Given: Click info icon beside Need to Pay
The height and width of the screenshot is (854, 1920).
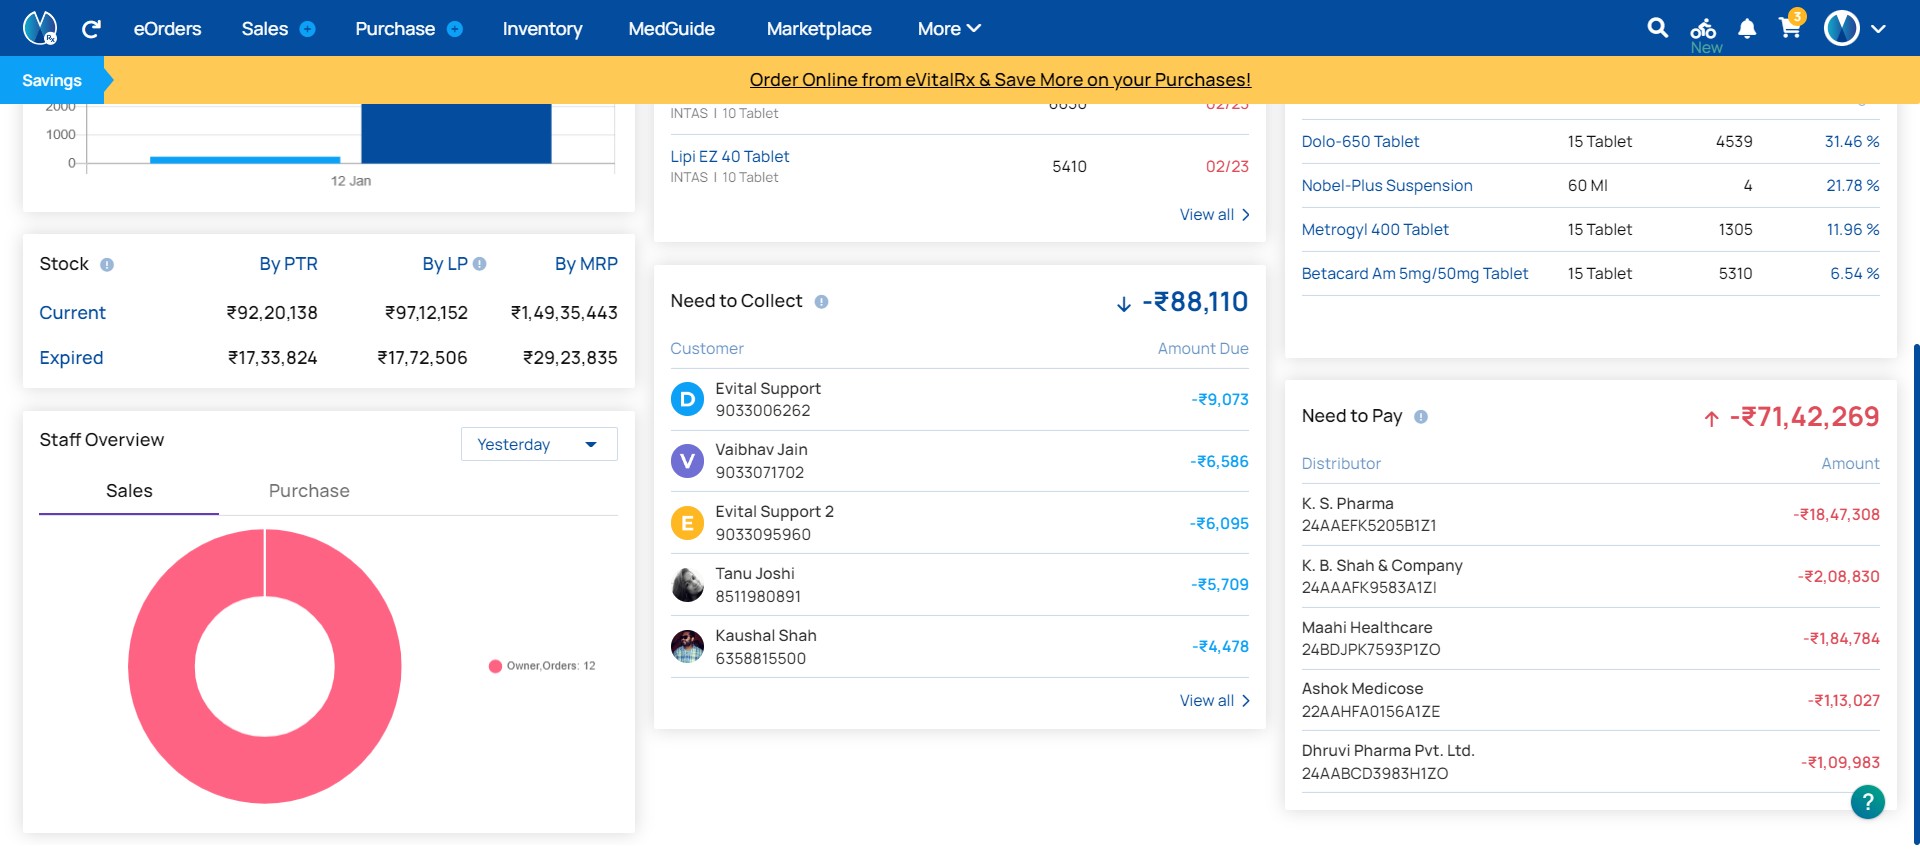Looking at the screenshot, I should tap(1421, 417).
